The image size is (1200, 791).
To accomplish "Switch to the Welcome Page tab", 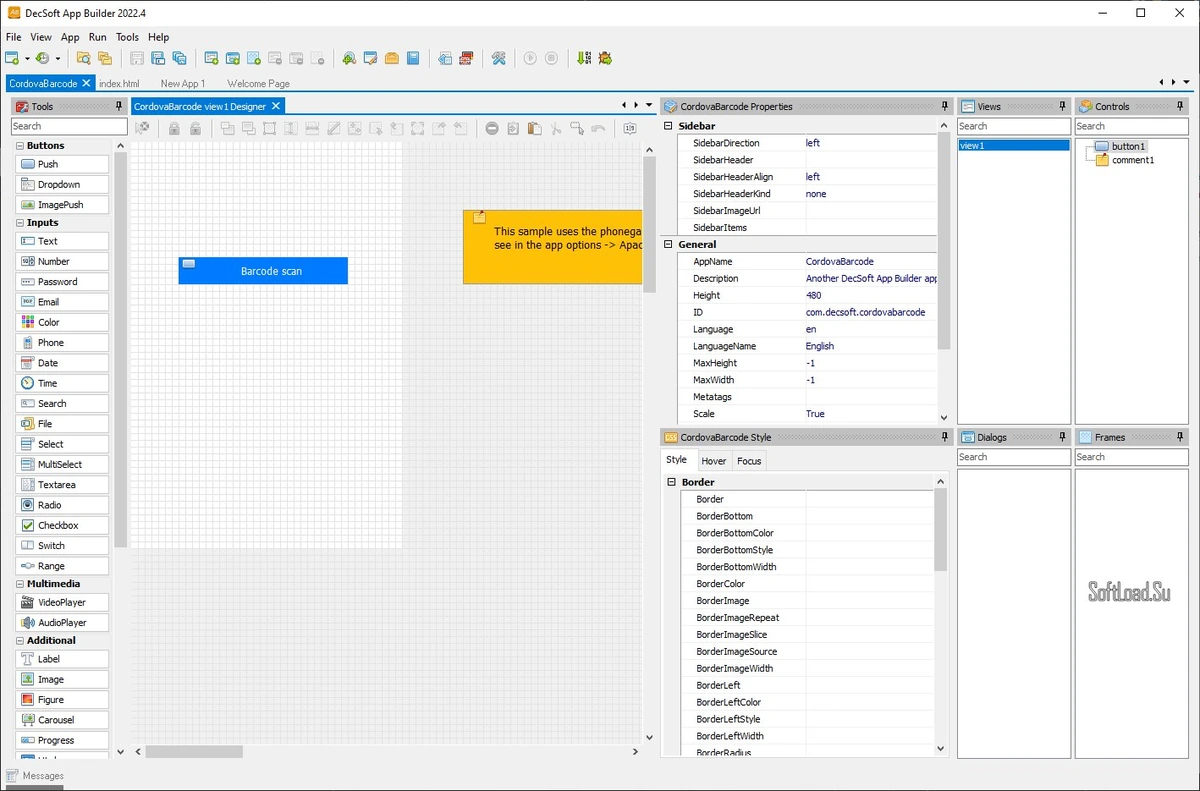I will pyautogui.click(x=258, y=84).
